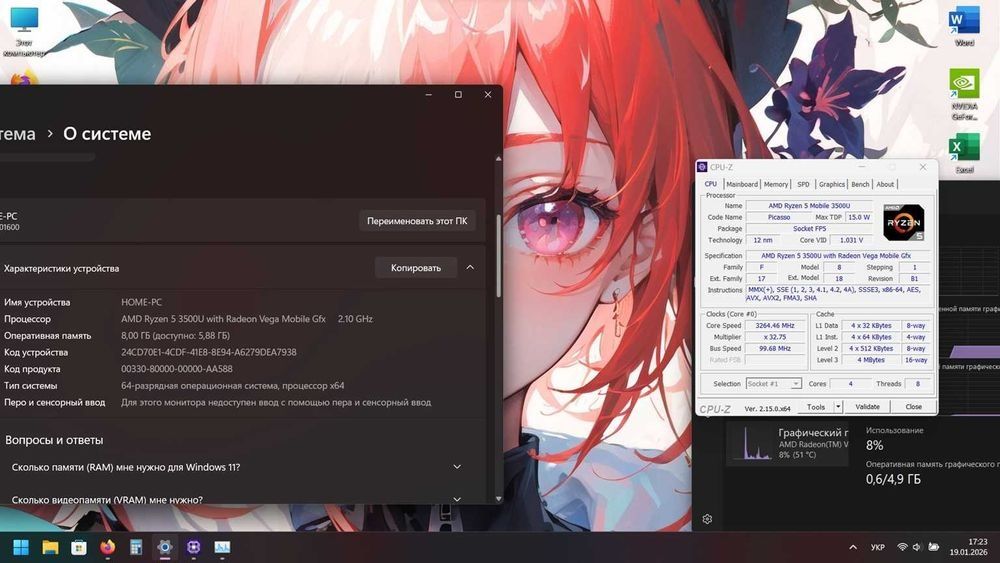This screenshot has height=563, width=1000.
Task: Go back via the Система breadcrumb link
Action: click(x=18, y=134)
